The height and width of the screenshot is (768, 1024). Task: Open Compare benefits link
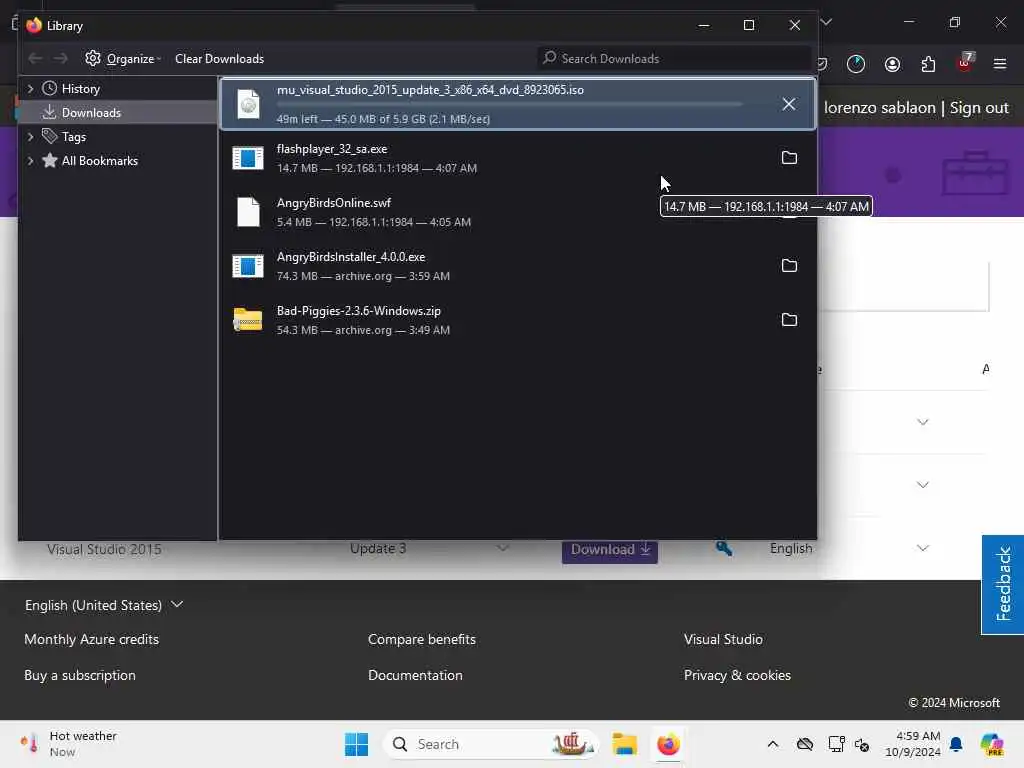422,639
